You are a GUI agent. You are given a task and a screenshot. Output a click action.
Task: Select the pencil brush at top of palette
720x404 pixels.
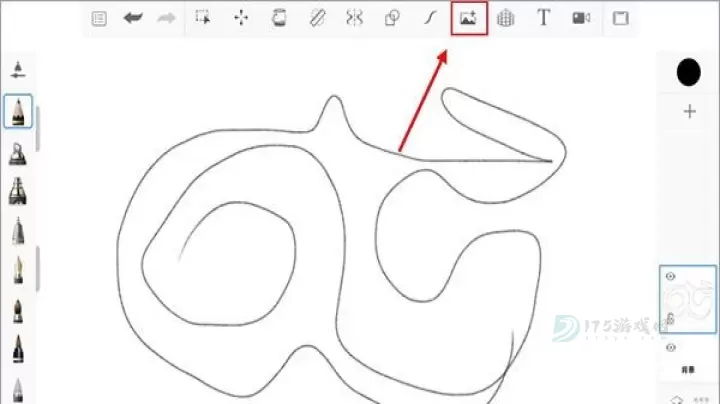(17, 111)
